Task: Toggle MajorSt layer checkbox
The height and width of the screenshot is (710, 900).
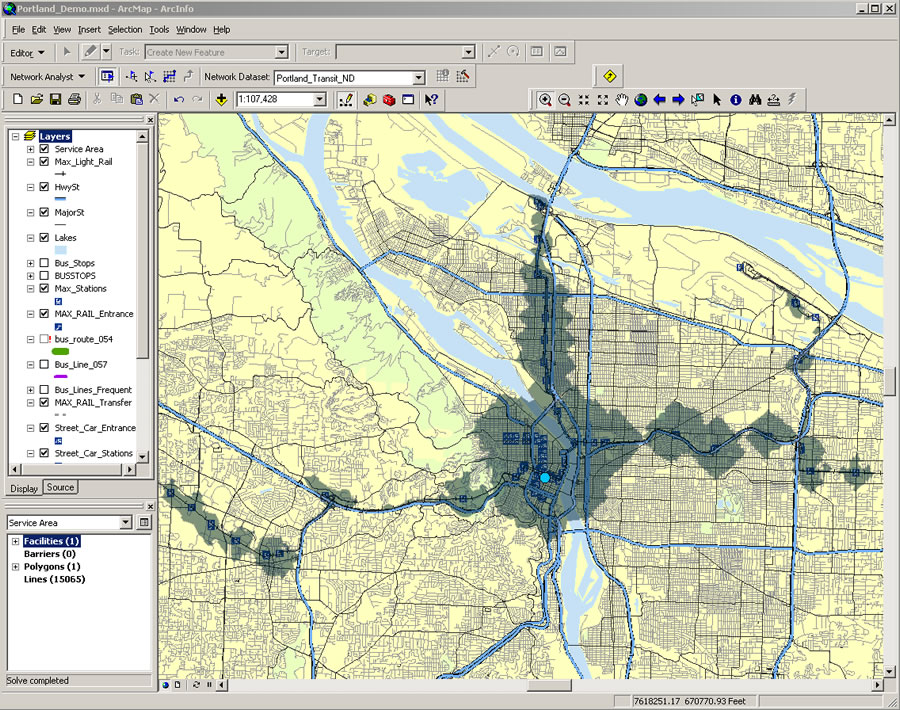Action: click(x=44, y=212)
